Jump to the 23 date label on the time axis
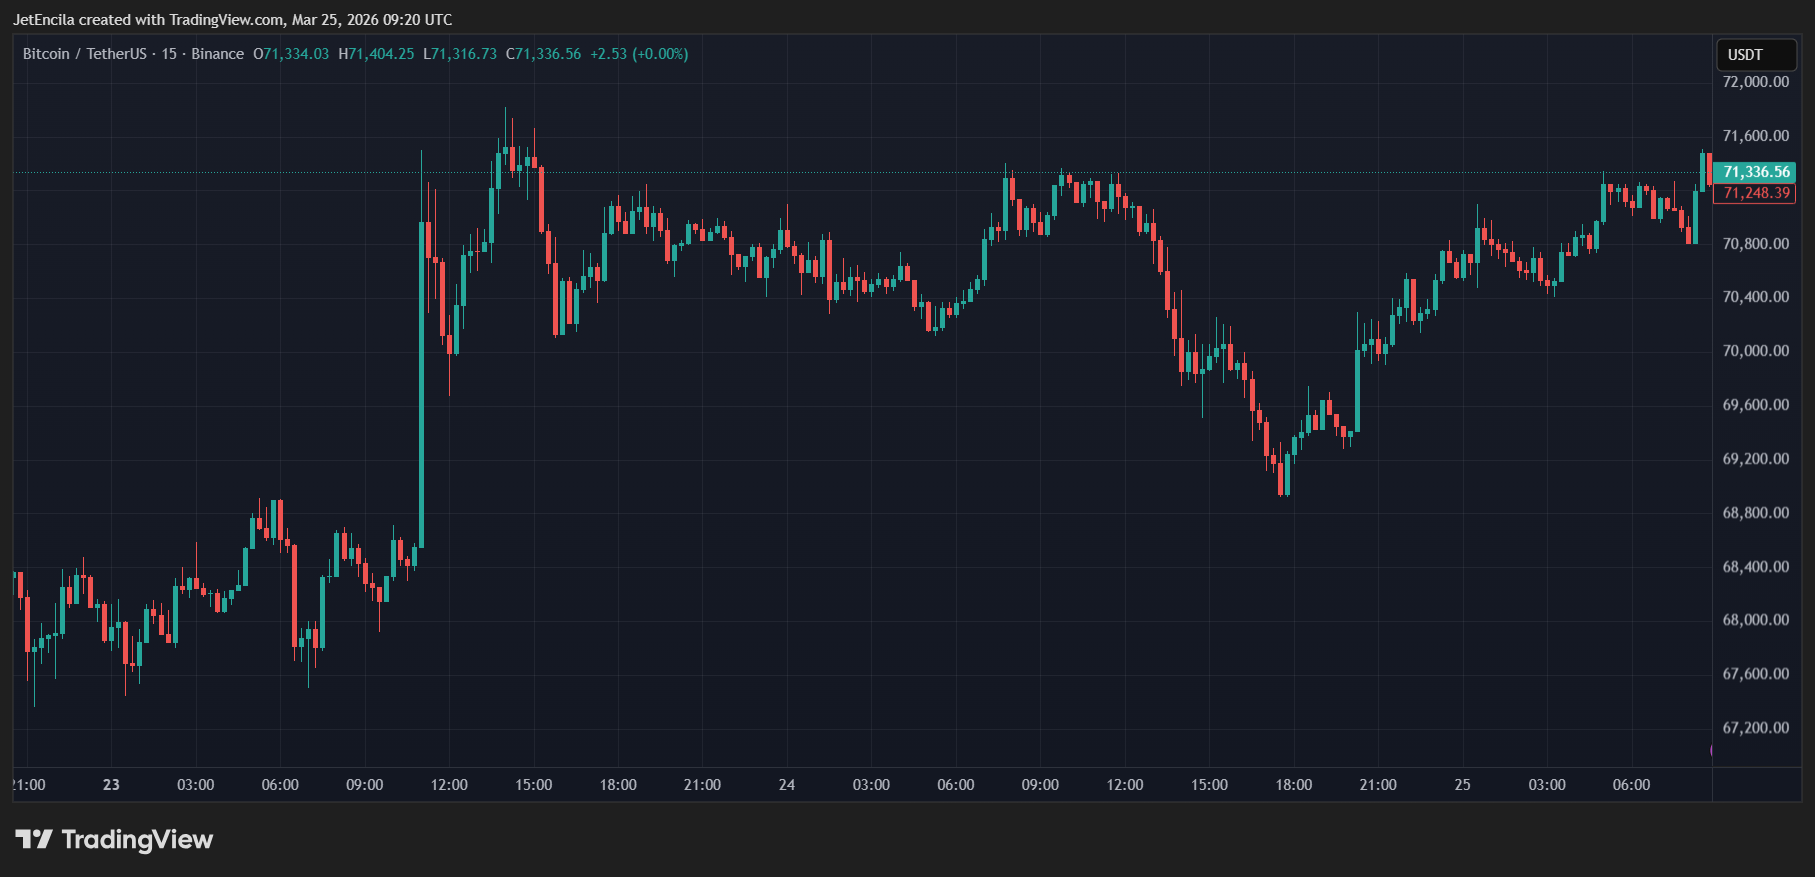Screen dimensions: 1815x877 [x=111, y=785]
